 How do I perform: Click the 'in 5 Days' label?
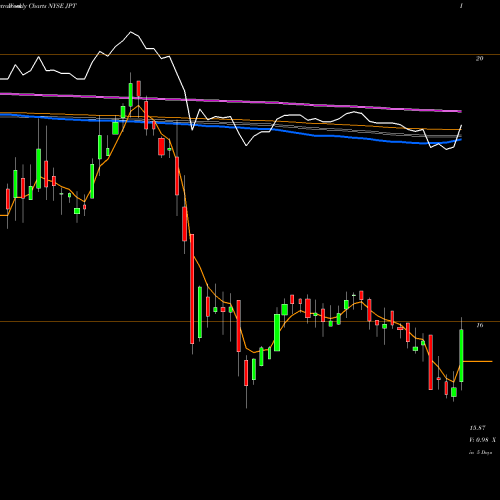480,453
